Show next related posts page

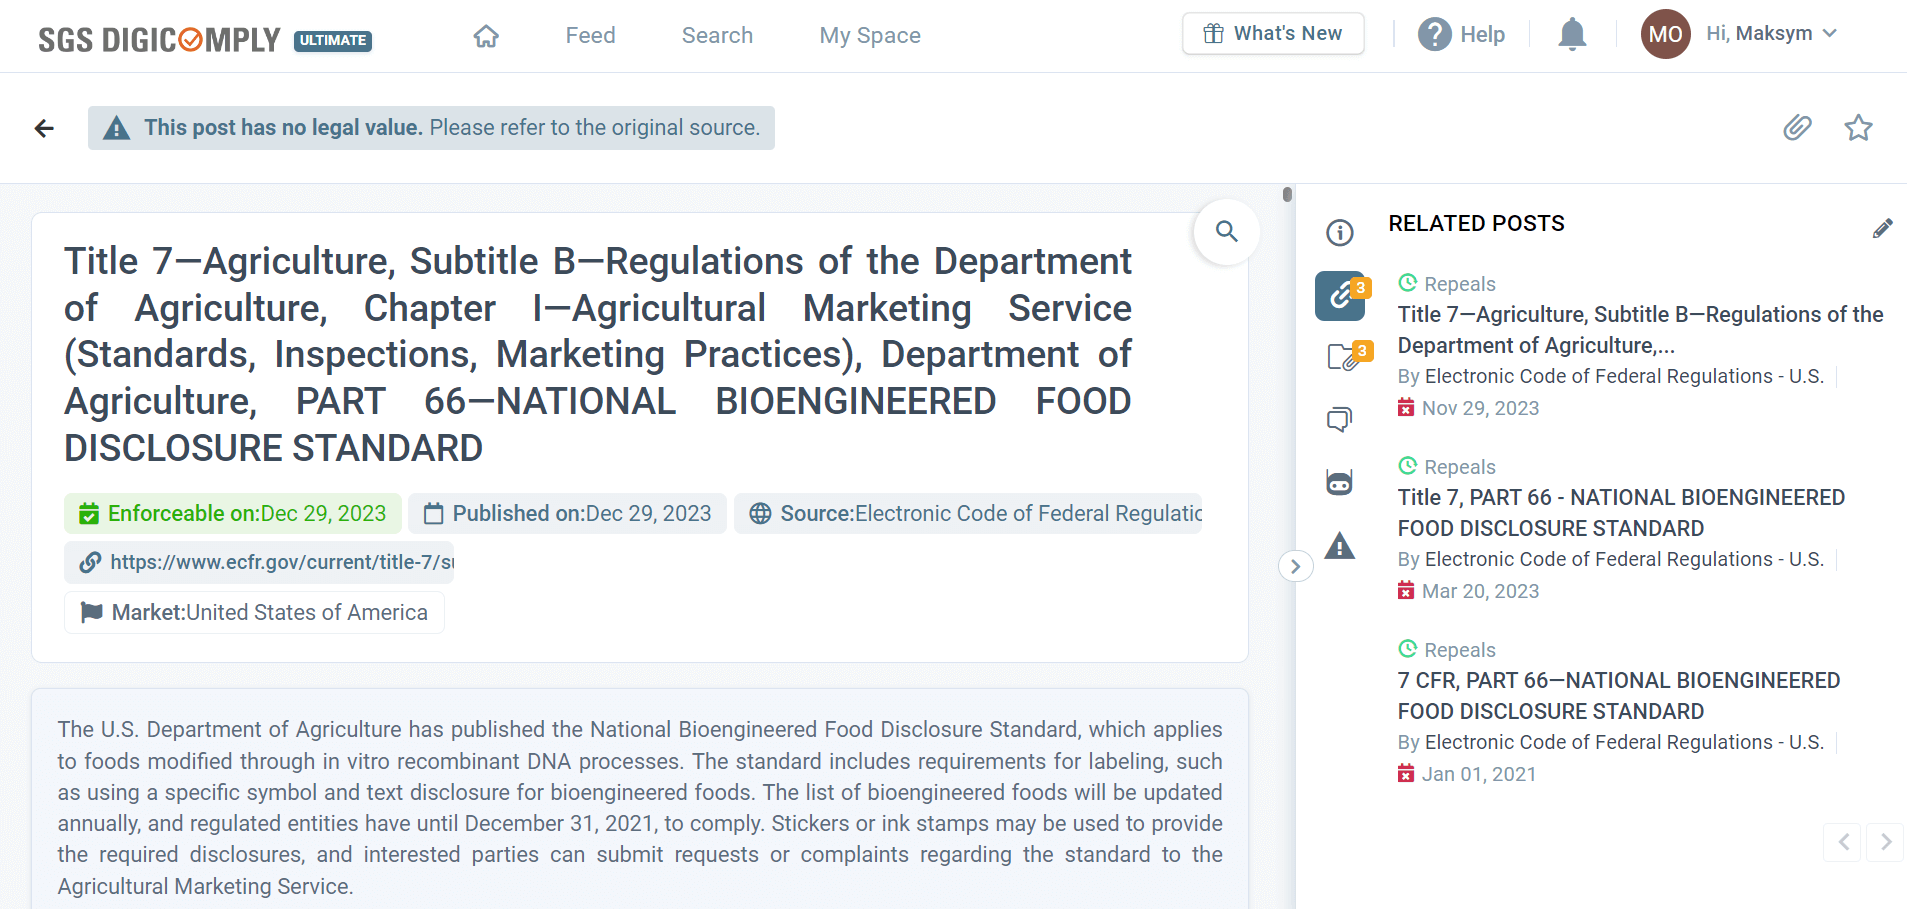pos(1886,842)
